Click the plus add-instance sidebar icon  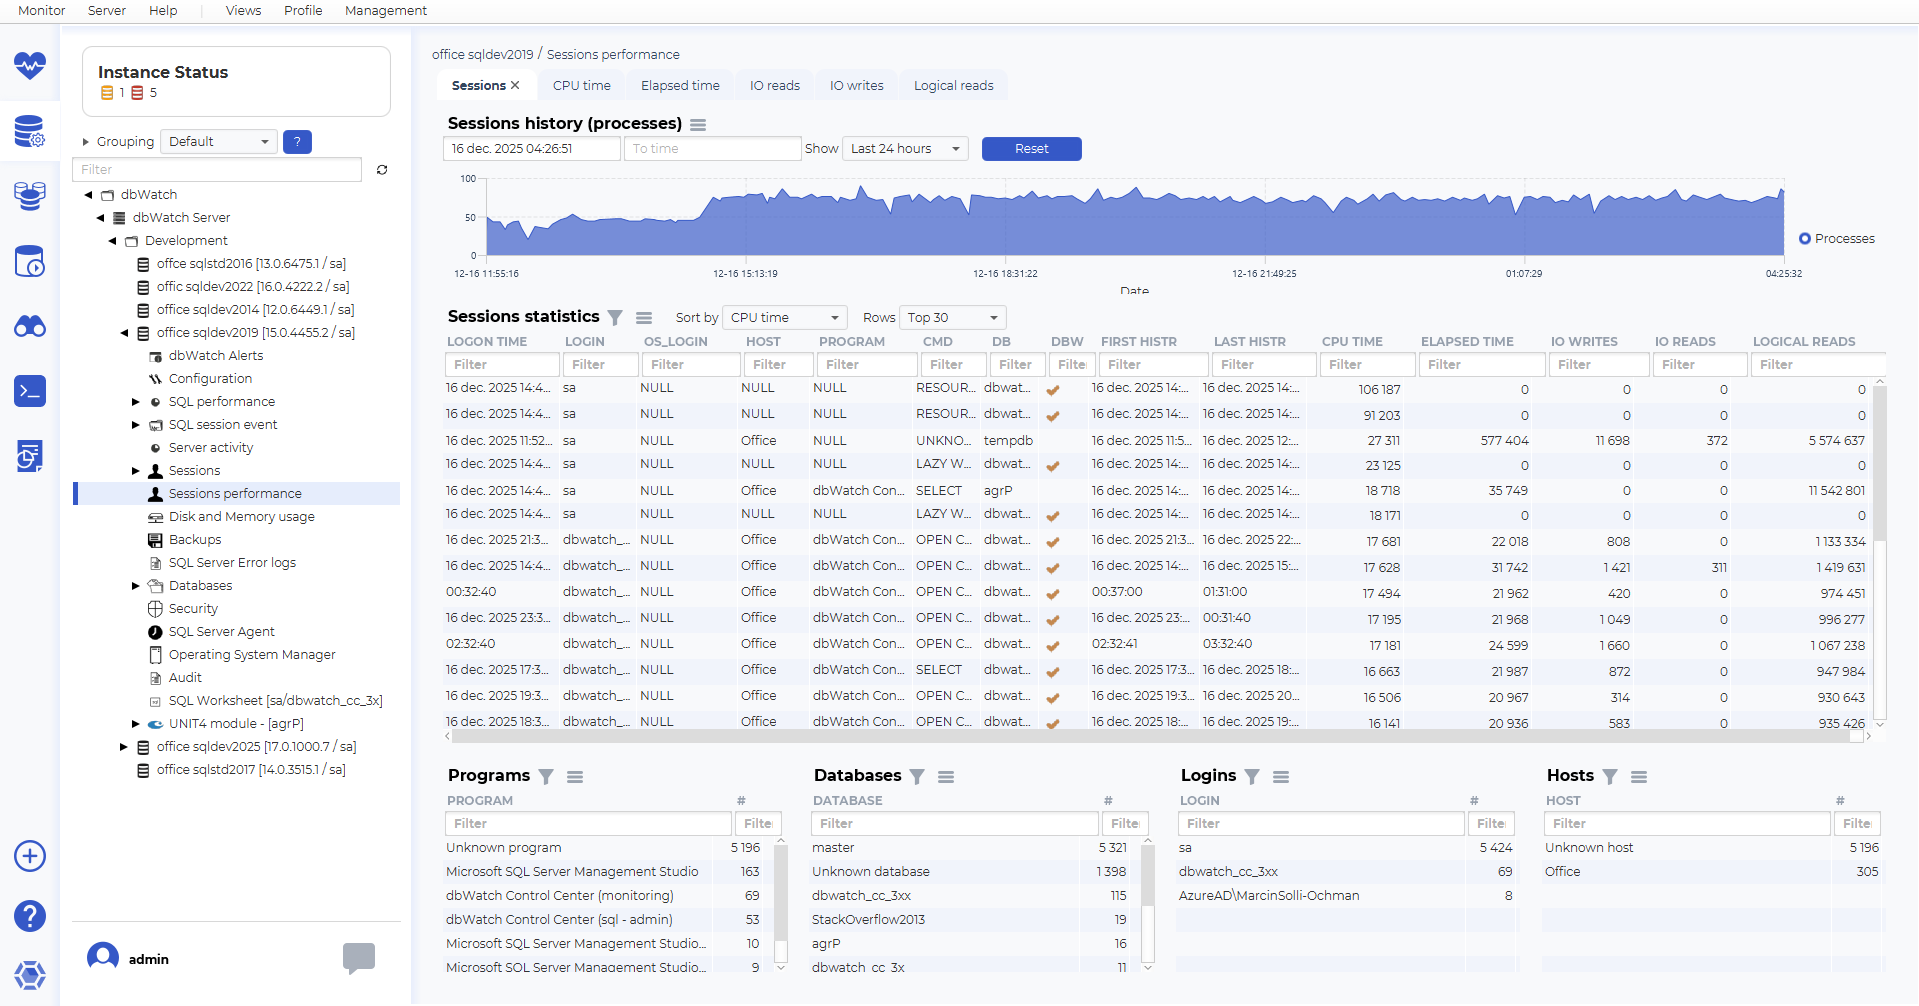30,856
